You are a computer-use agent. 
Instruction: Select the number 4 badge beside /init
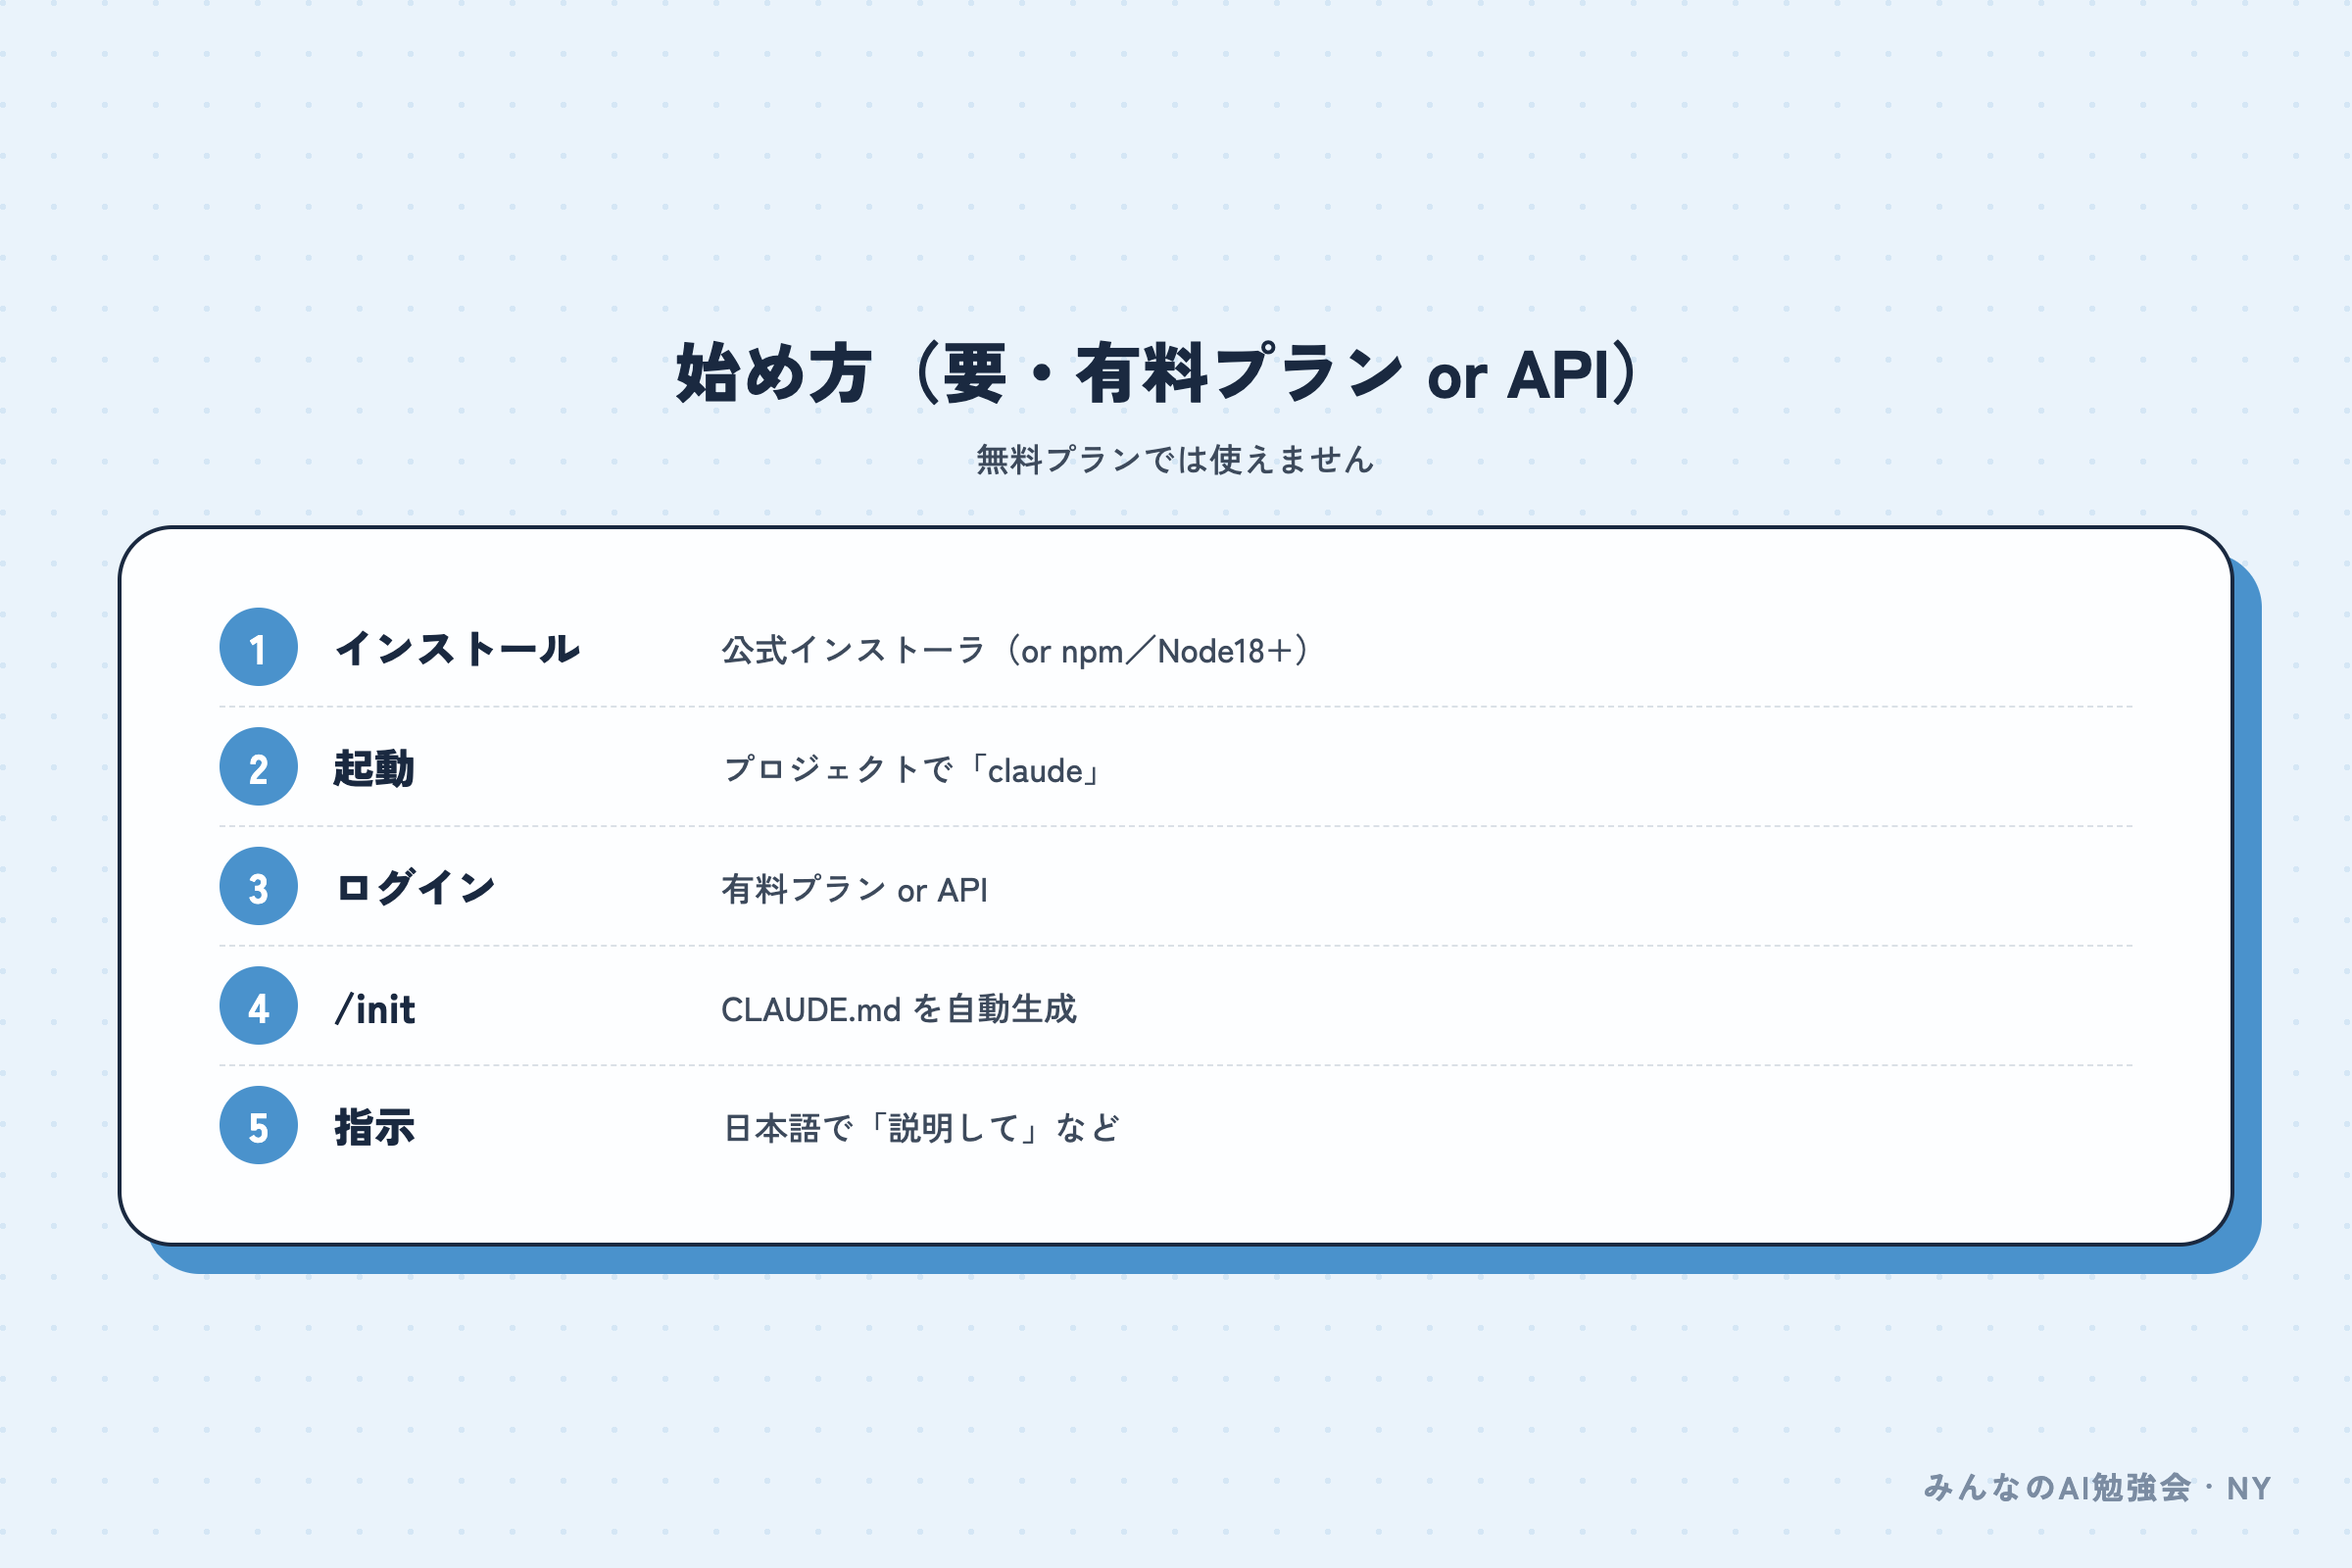pos(258,1006)
